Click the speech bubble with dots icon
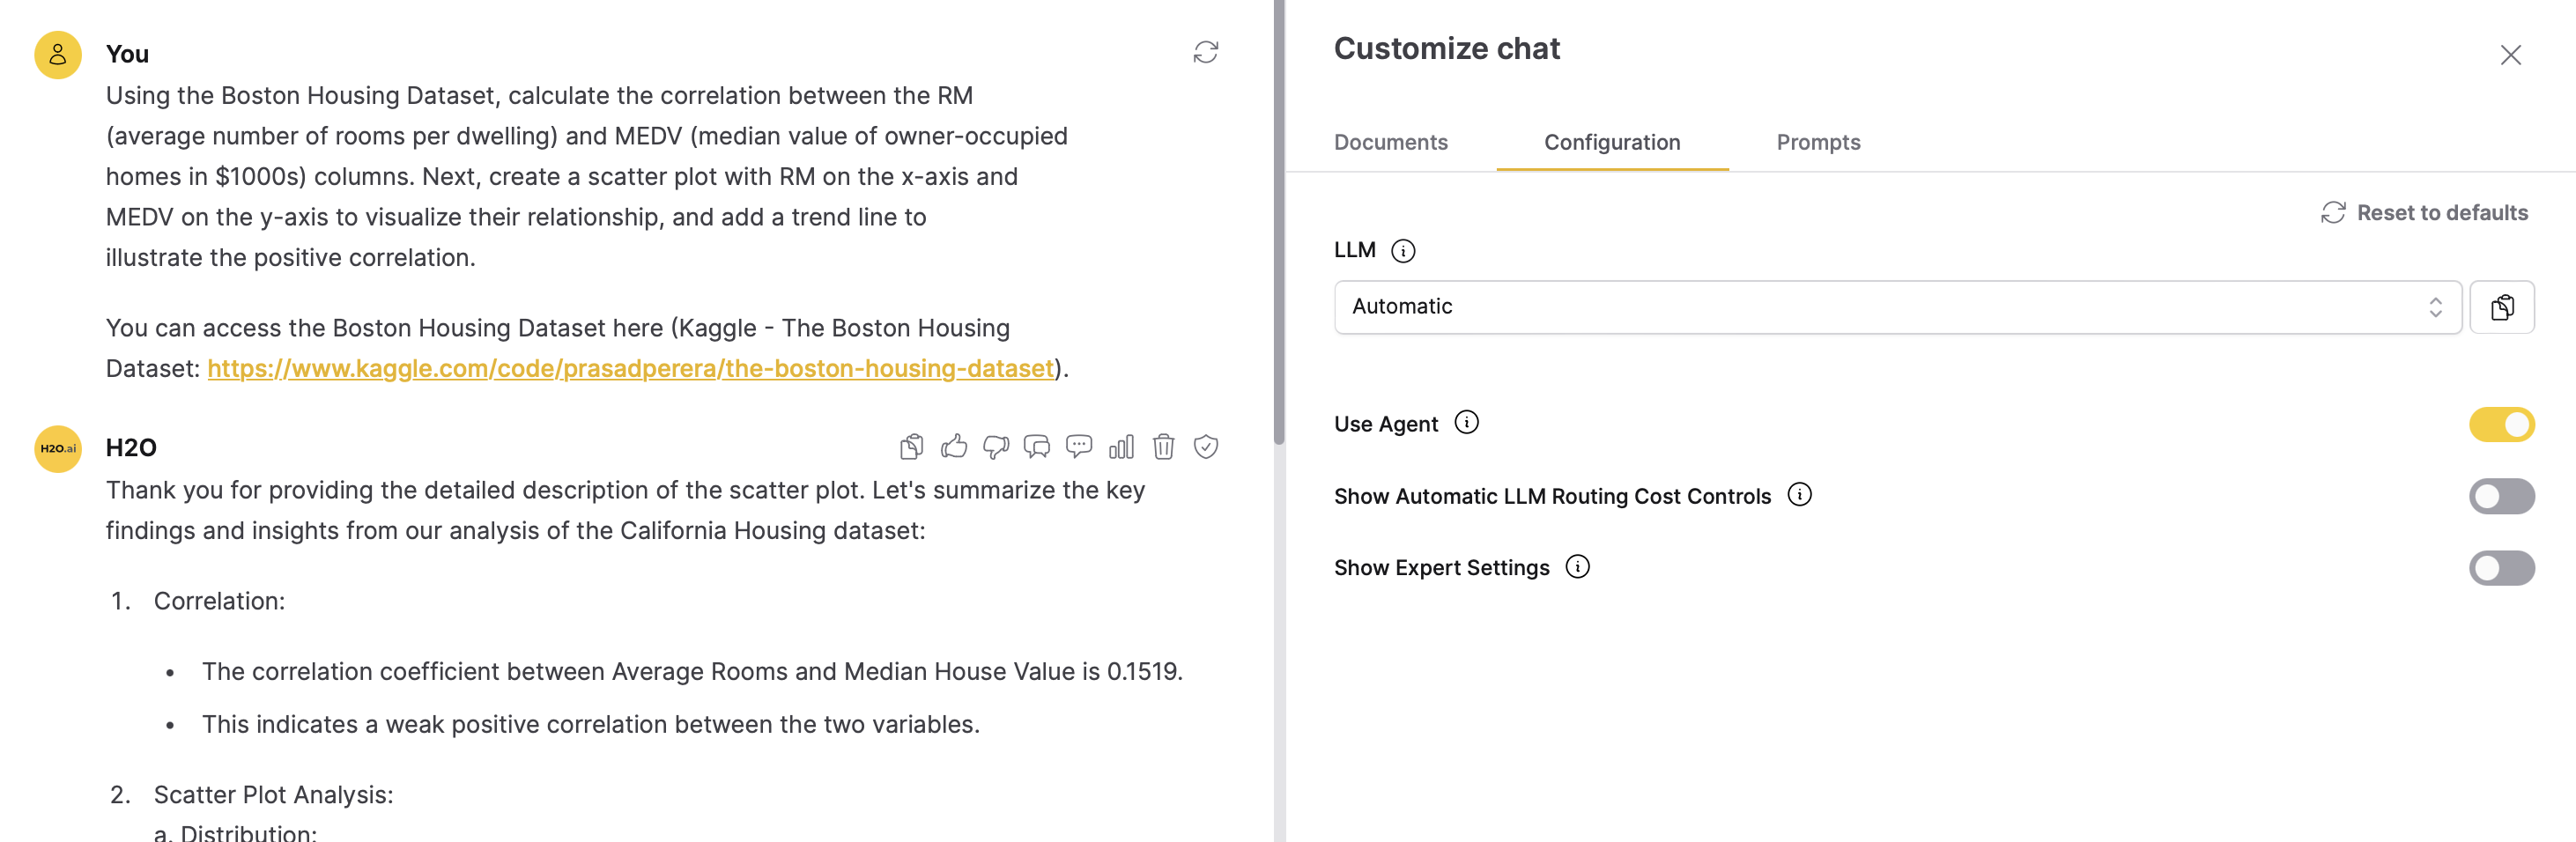 pos(1079,447)
